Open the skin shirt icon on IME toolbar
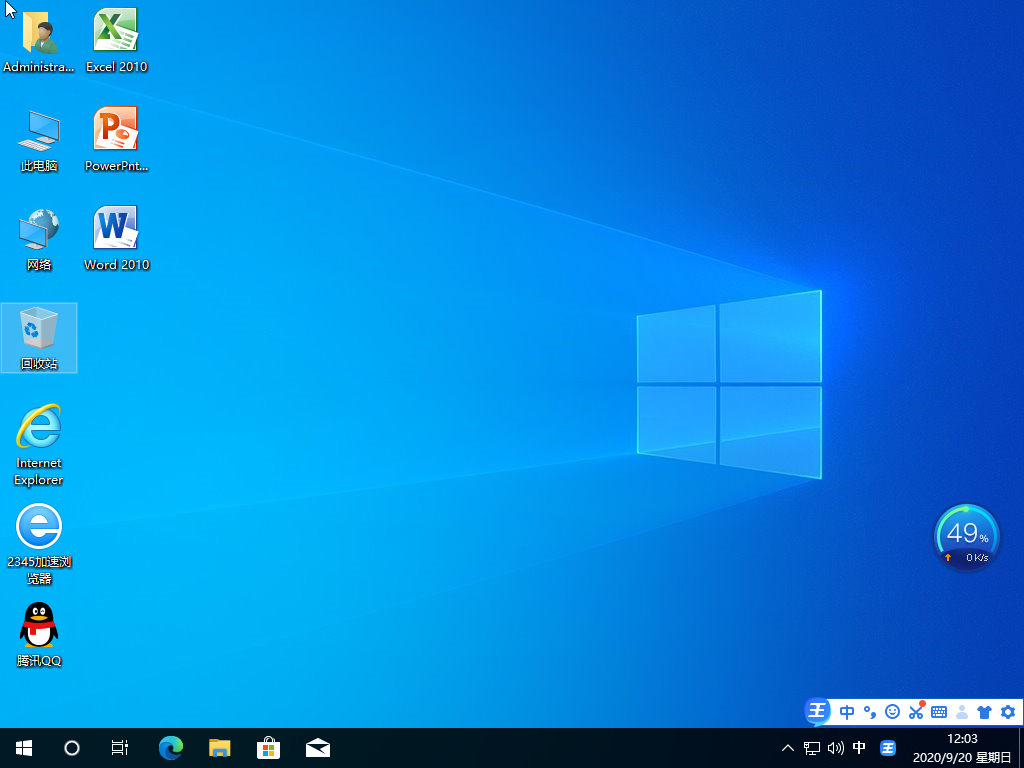 [985, 712]
